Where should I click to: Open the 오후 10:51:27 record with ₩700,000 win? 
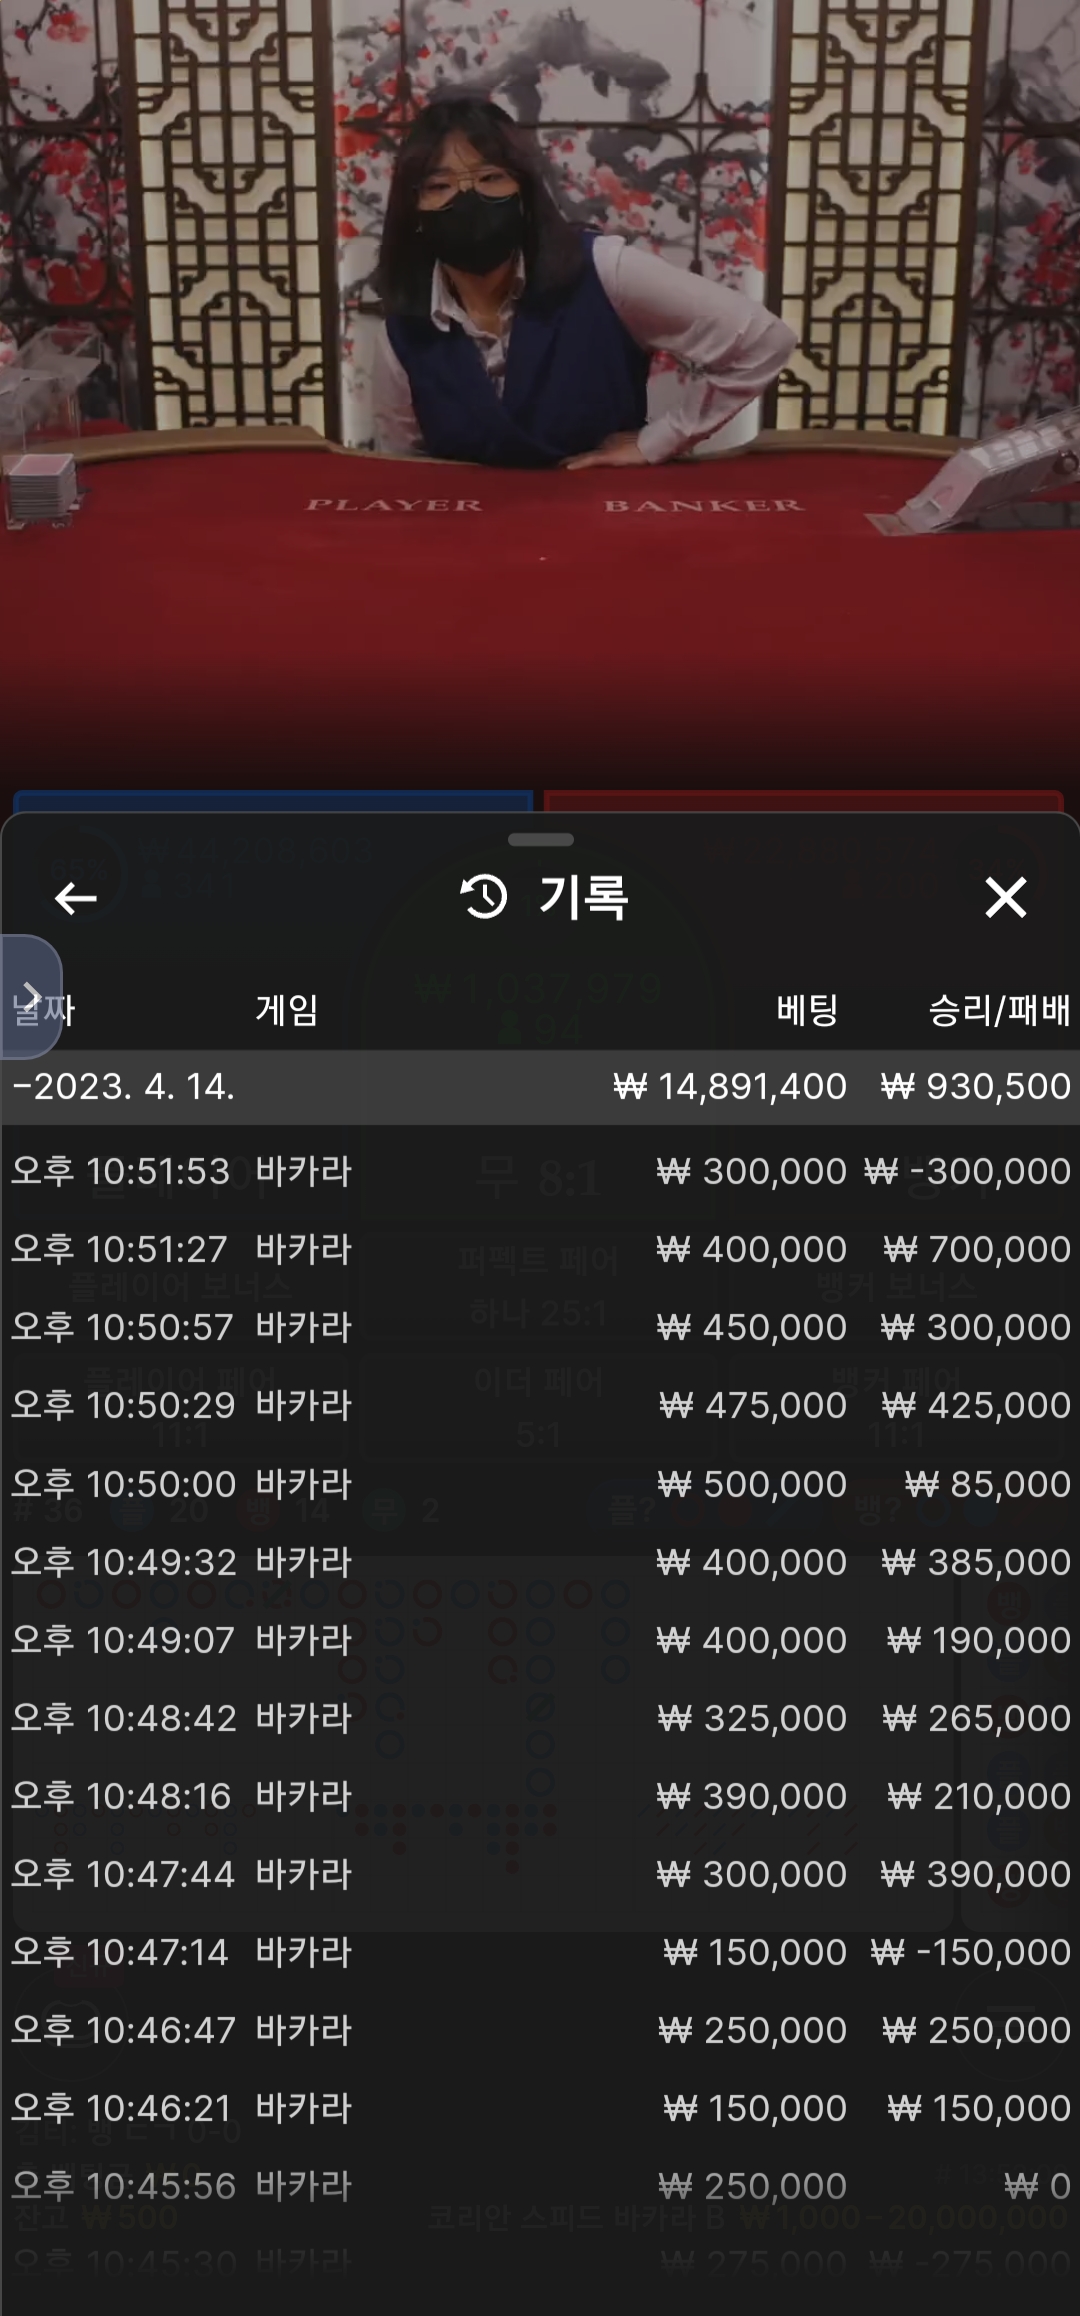(x=540, y=1249)
